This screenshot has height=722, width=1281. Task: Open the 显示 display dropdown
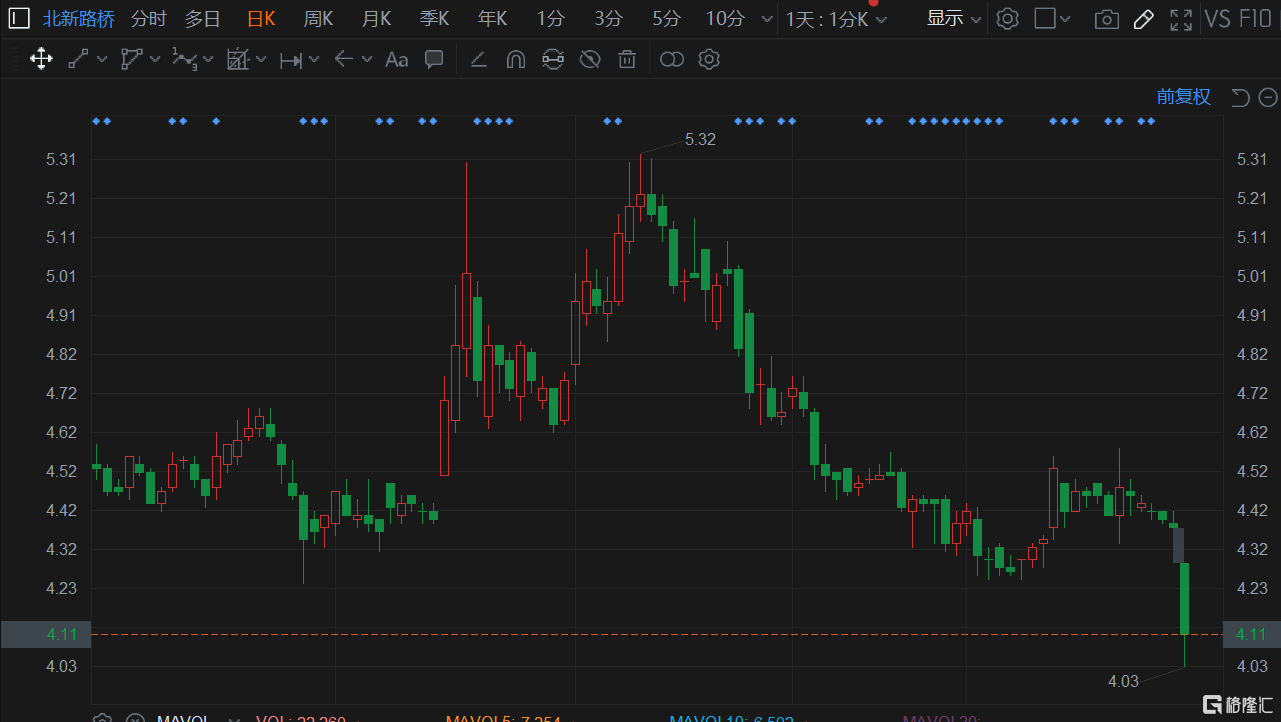954,18
